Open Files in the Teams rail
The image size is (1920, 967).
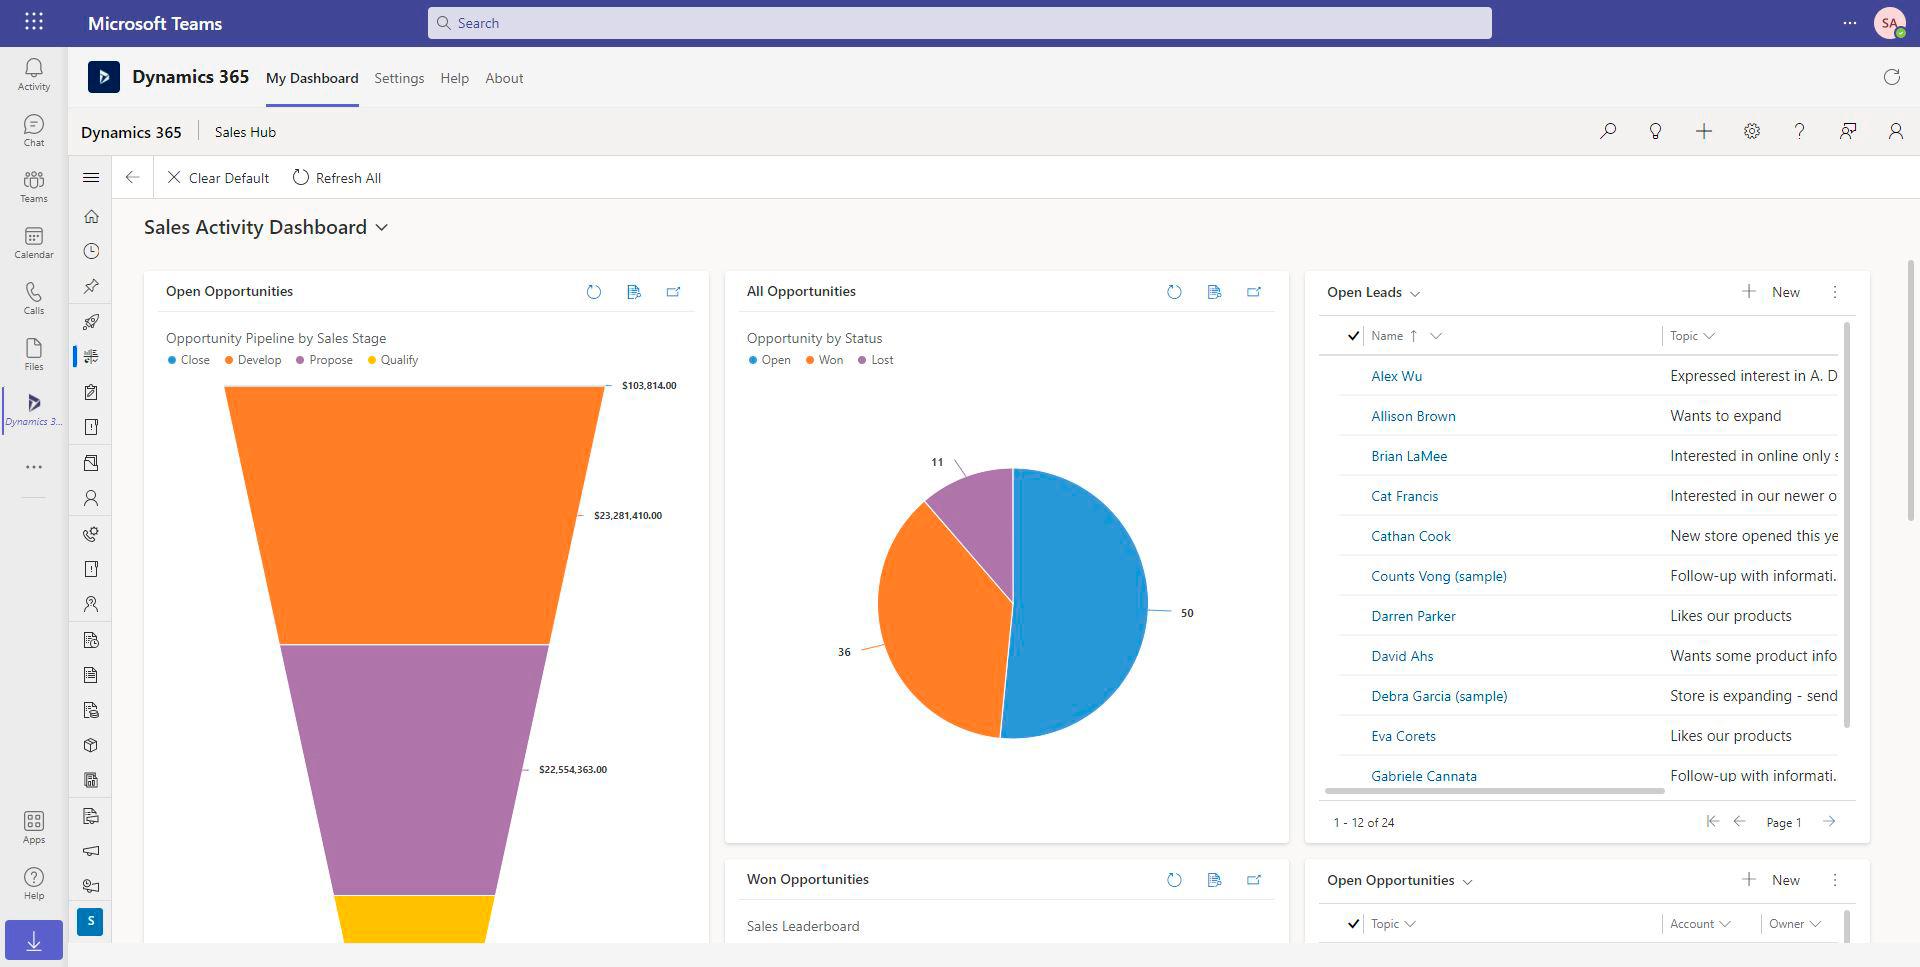[x=33, y=354]
